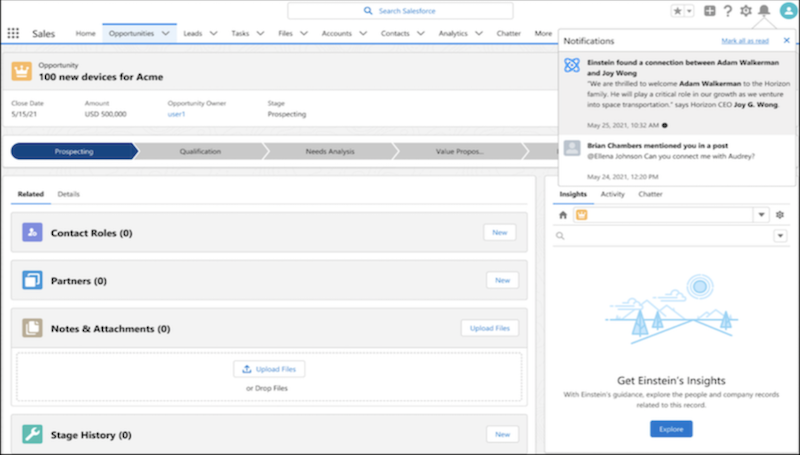800x455 pixels.
Task: Click the Favorites star icon
Action: pos(678,11)
